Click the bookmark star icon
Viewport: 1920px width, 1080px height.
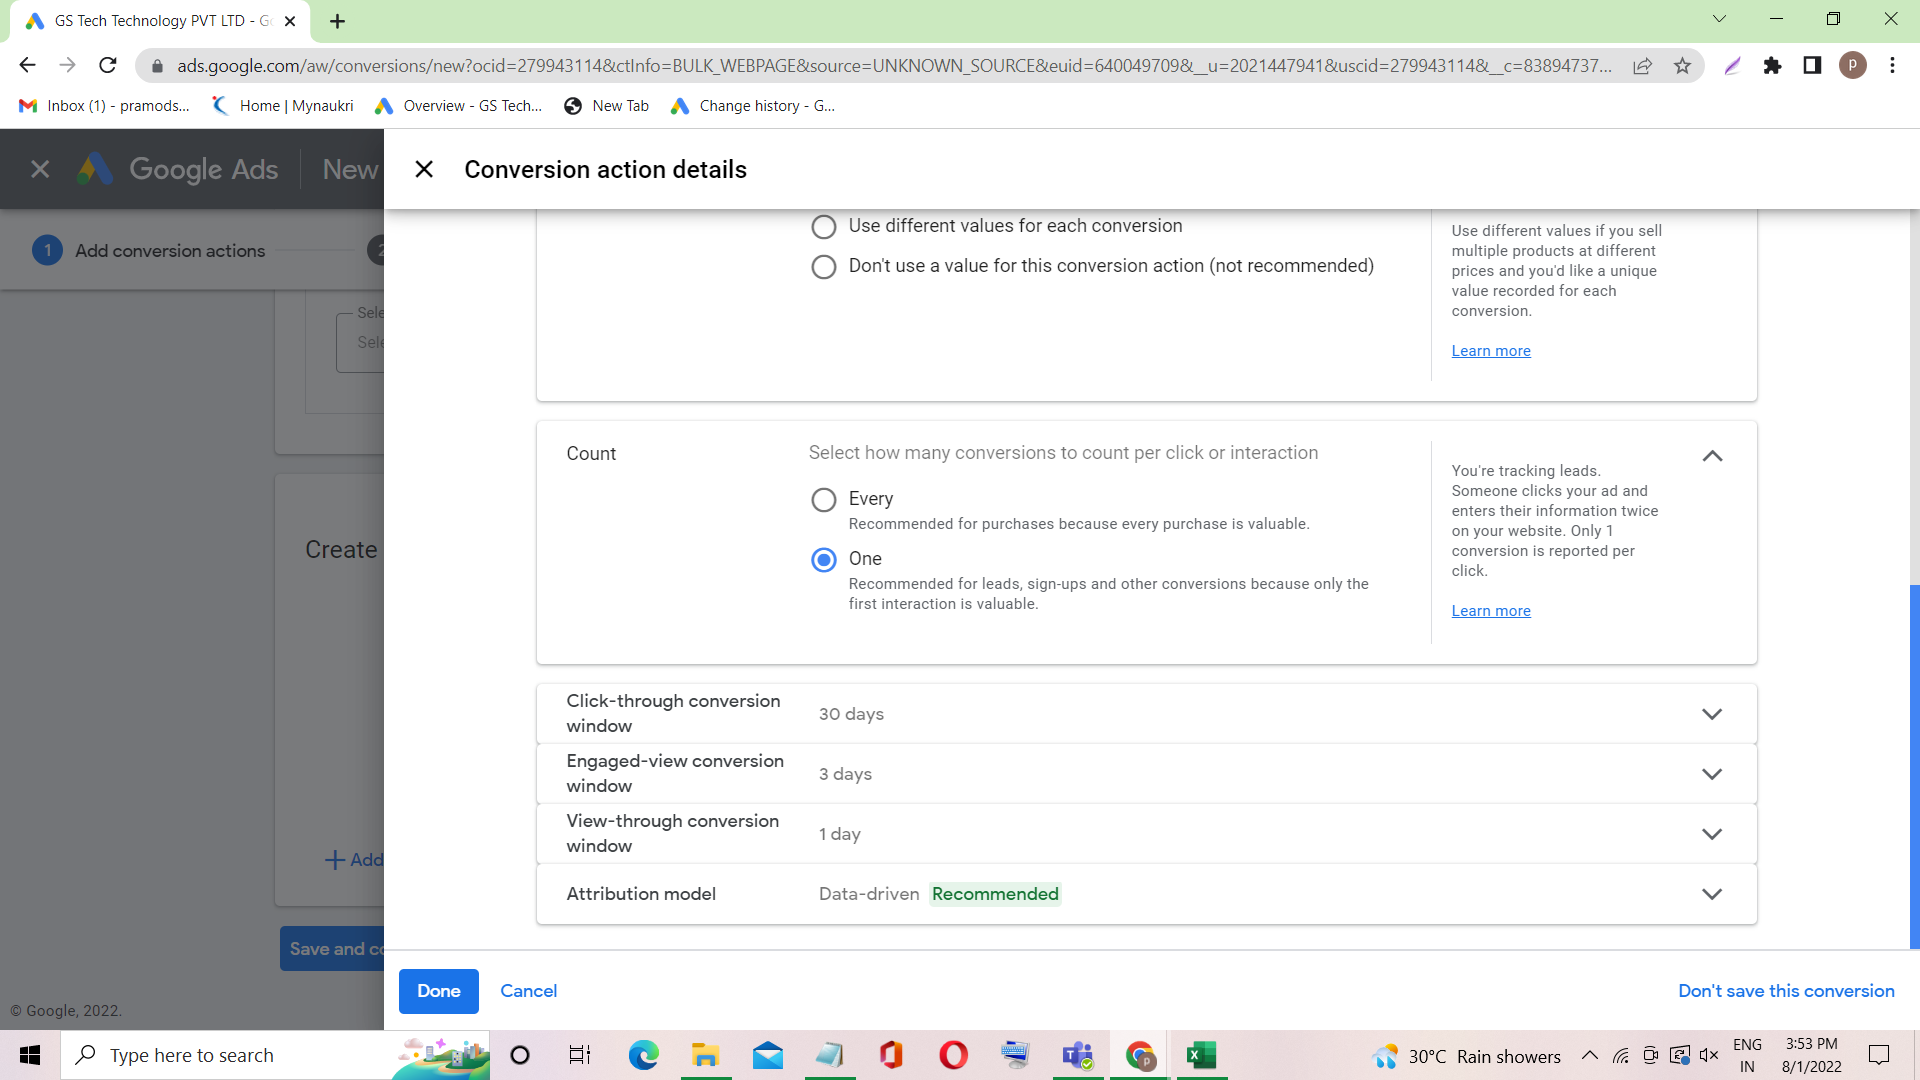pyautogui.click(x=1682, y=66)
